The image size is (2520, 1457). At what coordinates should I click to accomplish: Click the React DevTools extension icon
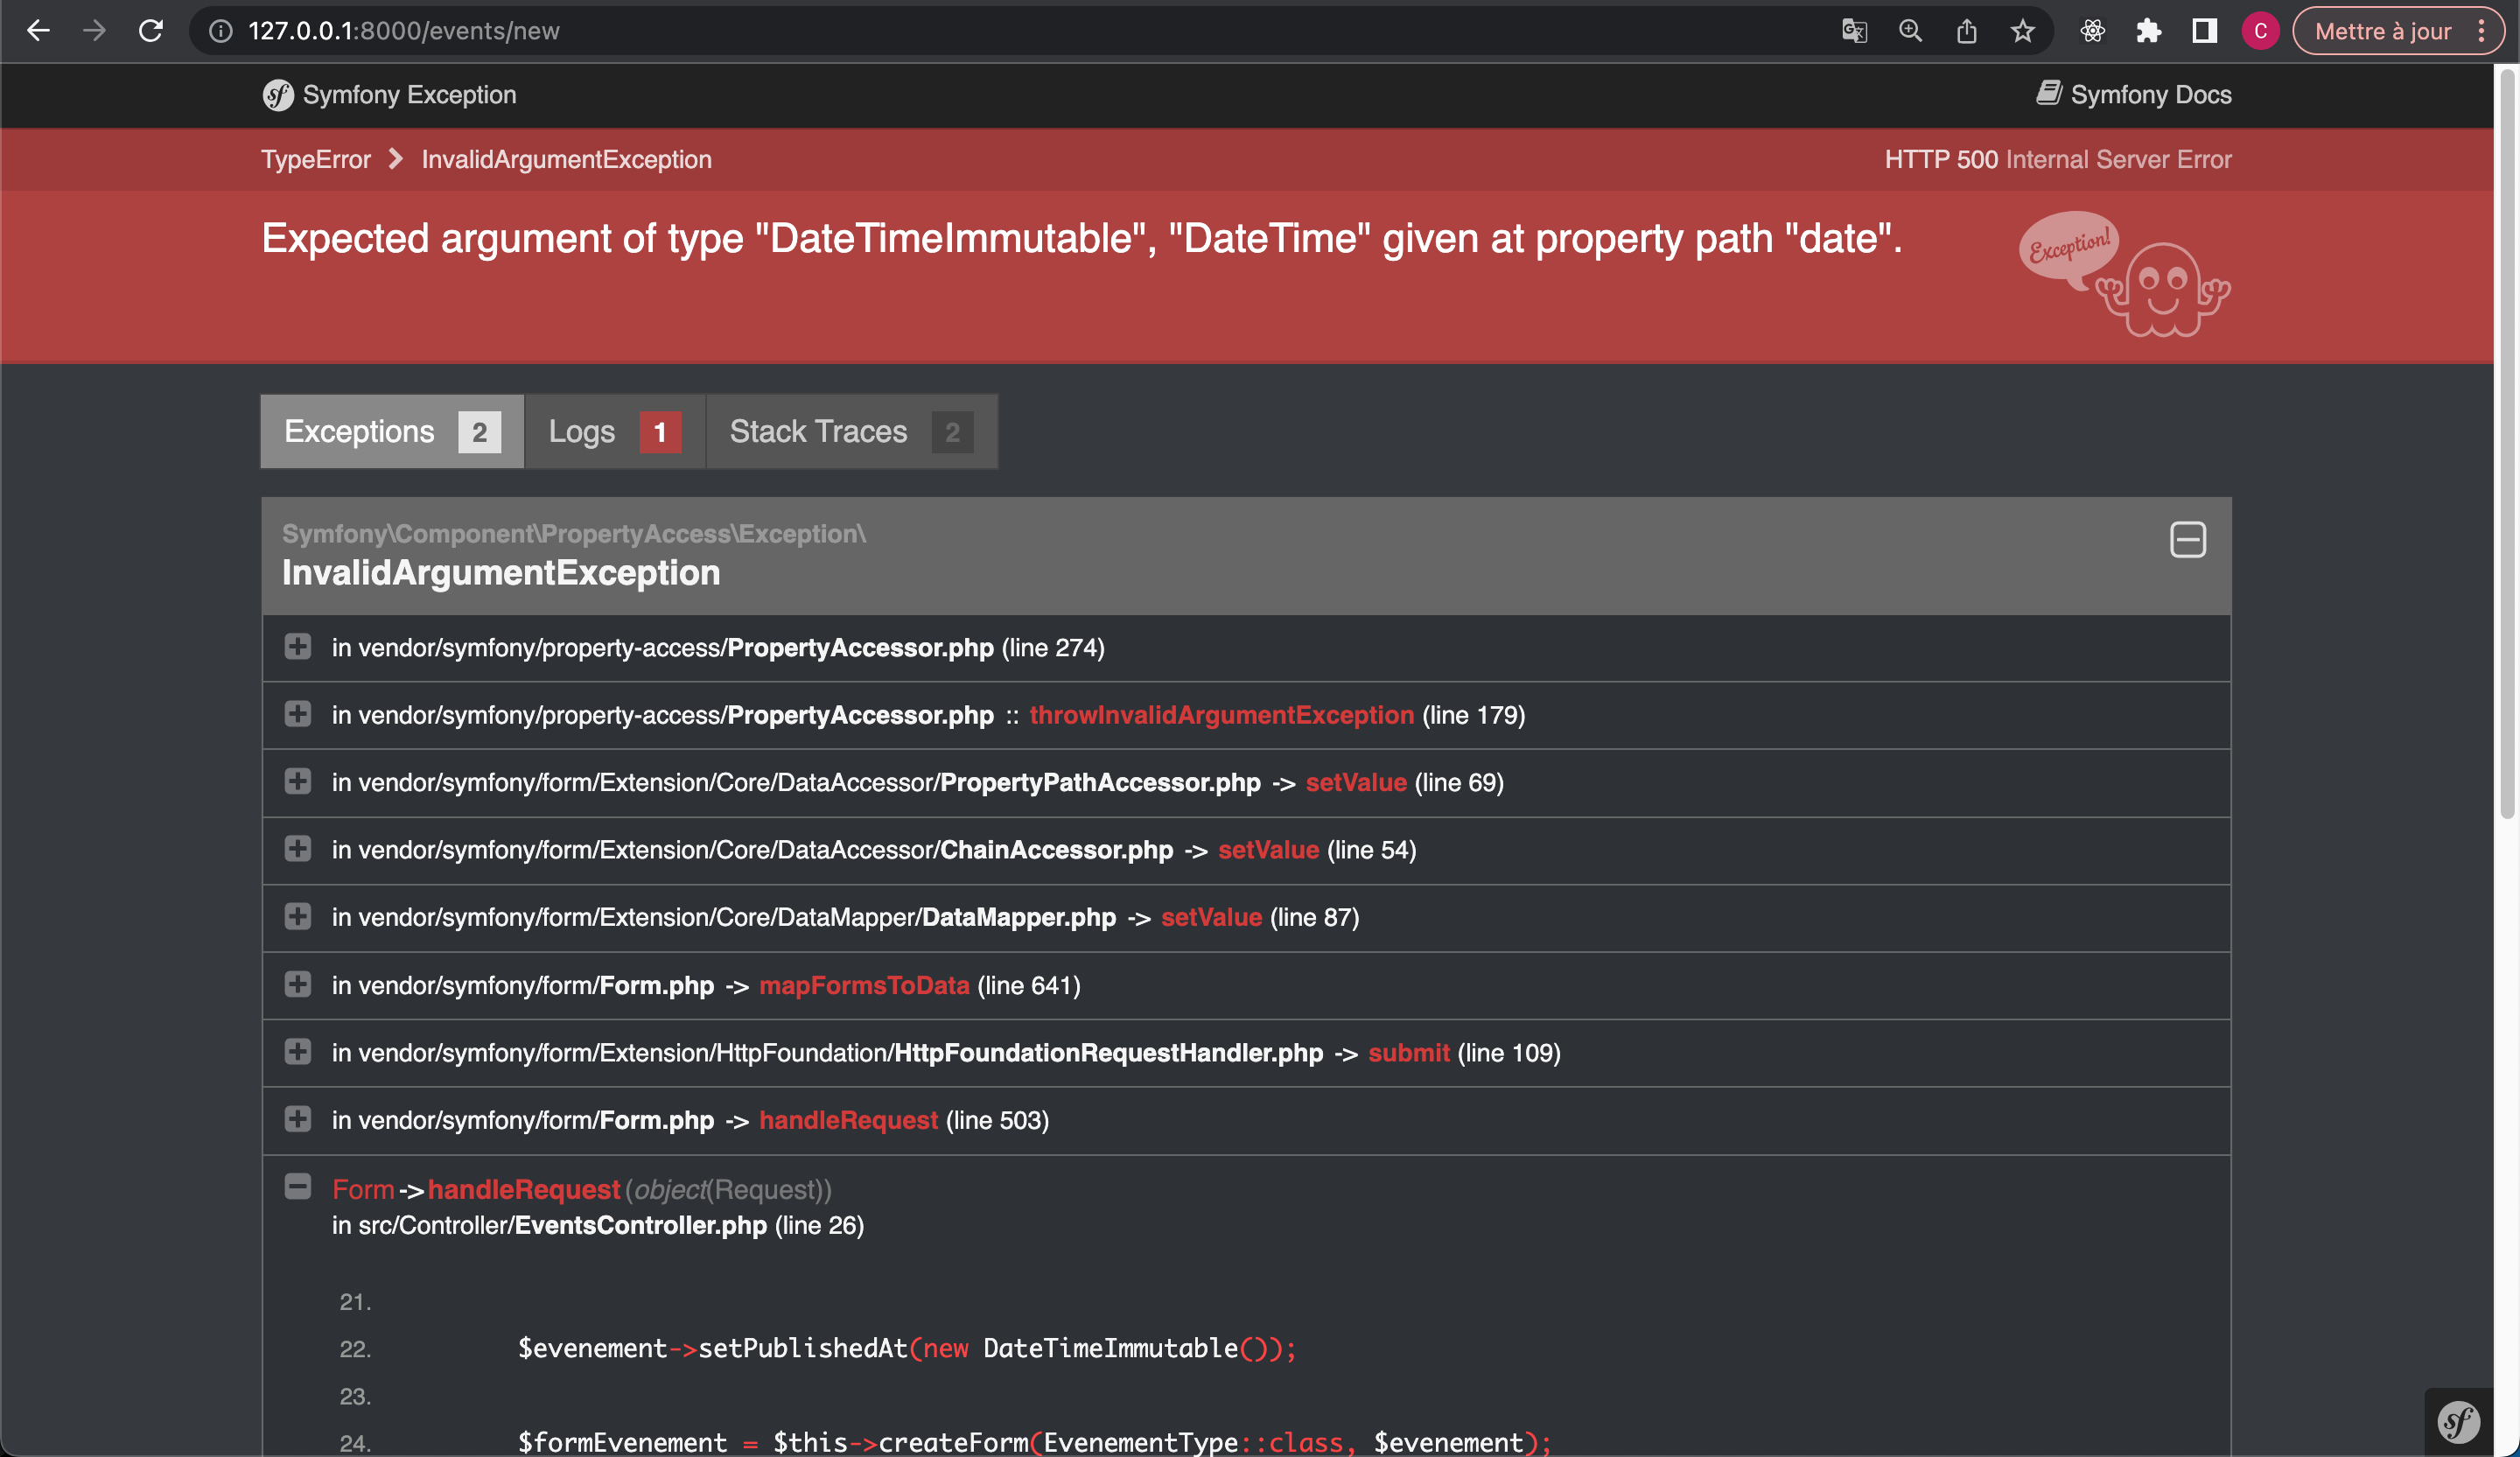coord(2092,31)
